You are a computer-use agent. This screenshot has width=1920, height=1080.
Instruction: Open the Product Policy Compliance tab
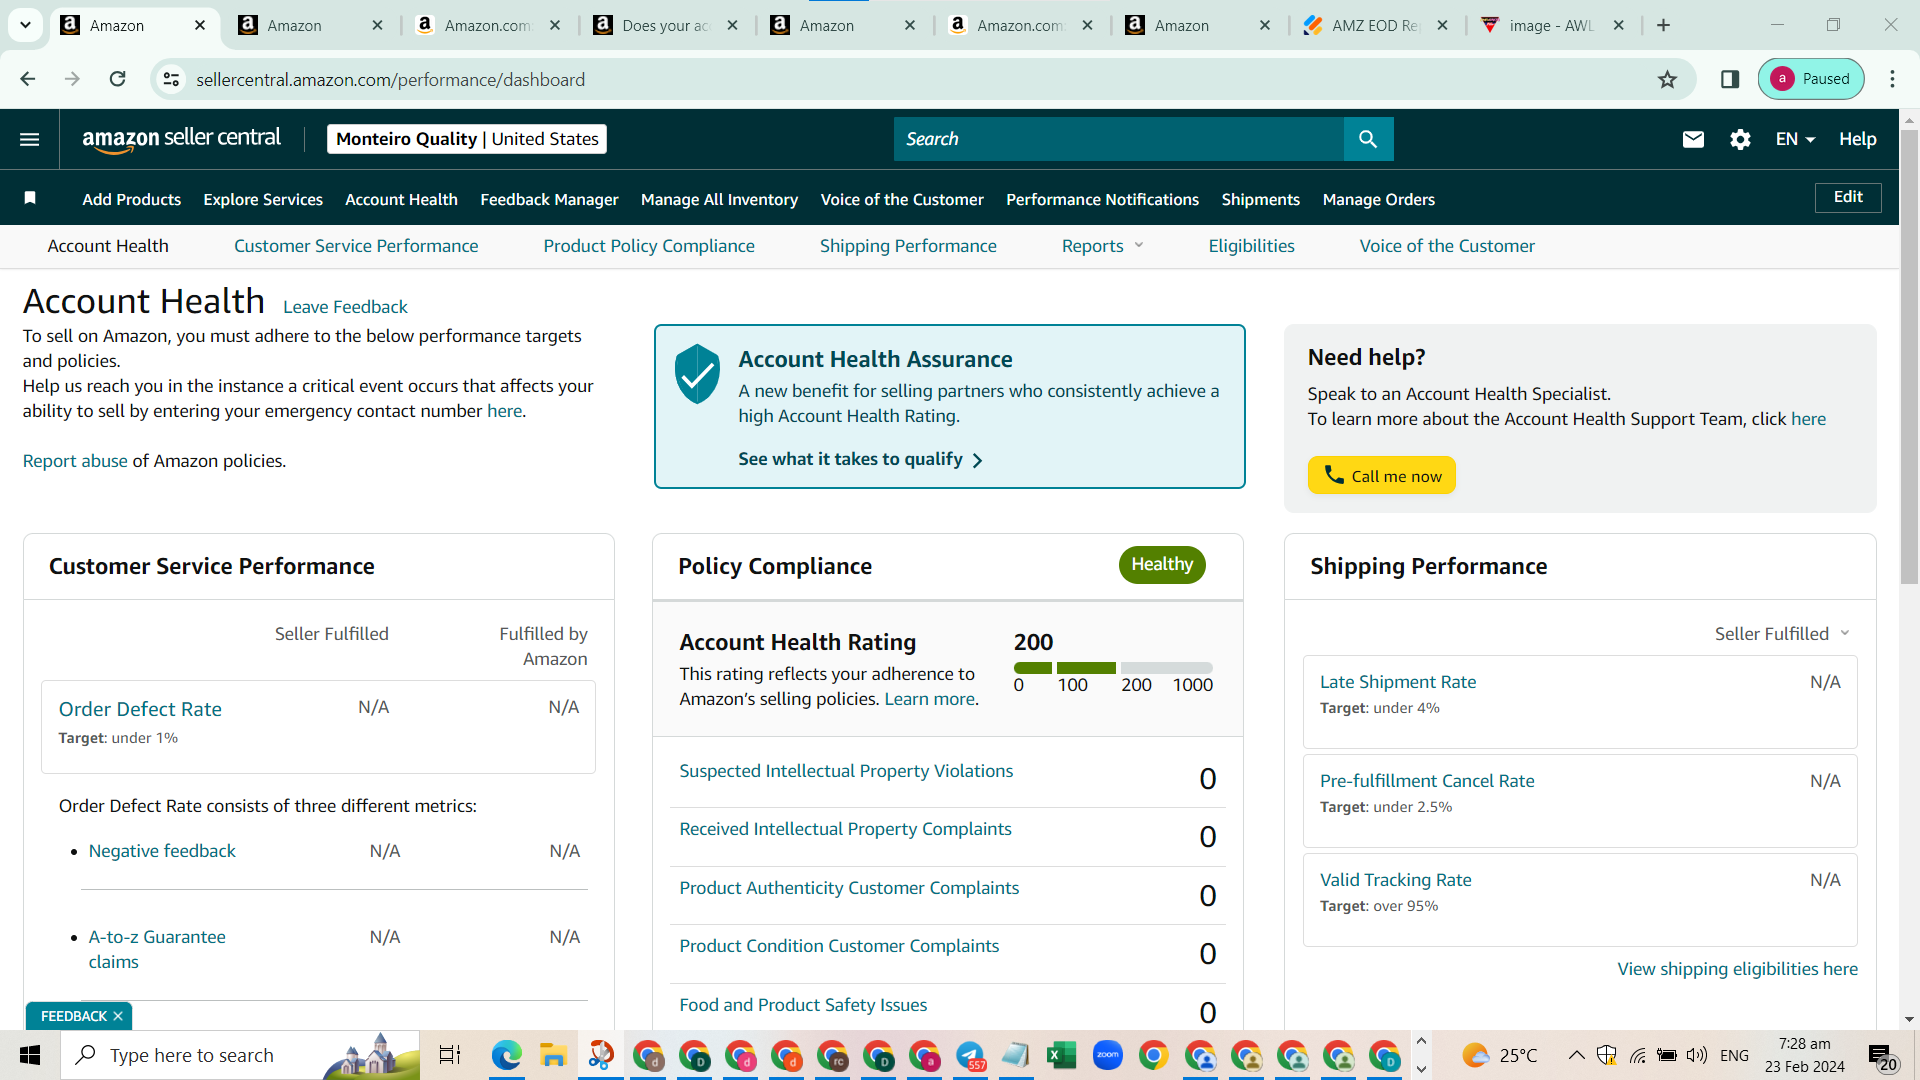pos(649,246)
